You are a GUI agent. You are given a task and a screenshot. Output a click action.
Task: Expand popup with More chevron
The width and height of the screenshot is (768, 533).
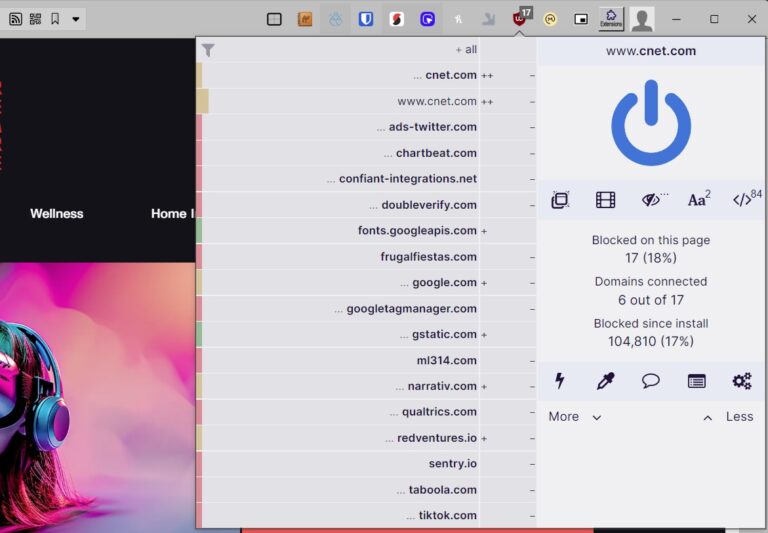point(575,417)
